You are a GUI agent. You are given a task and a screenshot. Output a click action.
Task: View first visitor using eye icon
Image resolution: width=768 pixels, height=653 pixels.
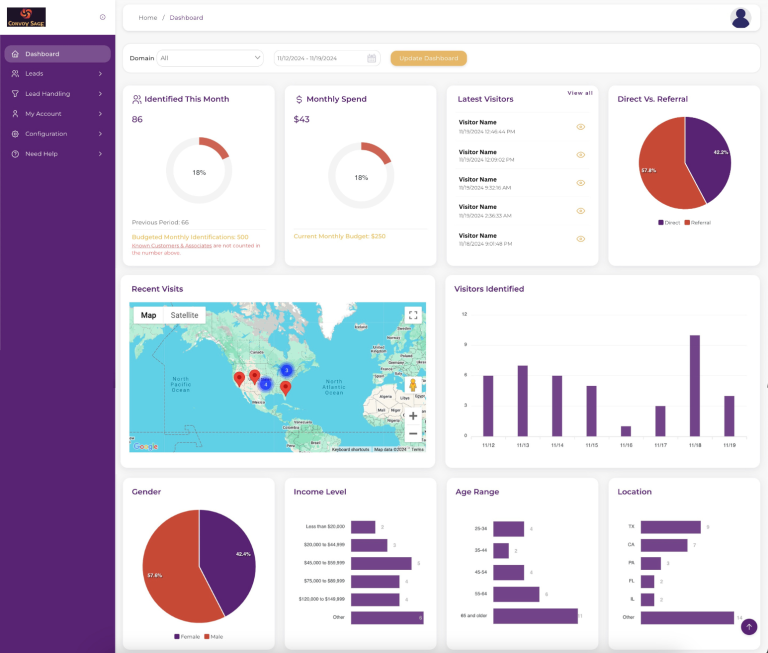[x=580, y=127]
